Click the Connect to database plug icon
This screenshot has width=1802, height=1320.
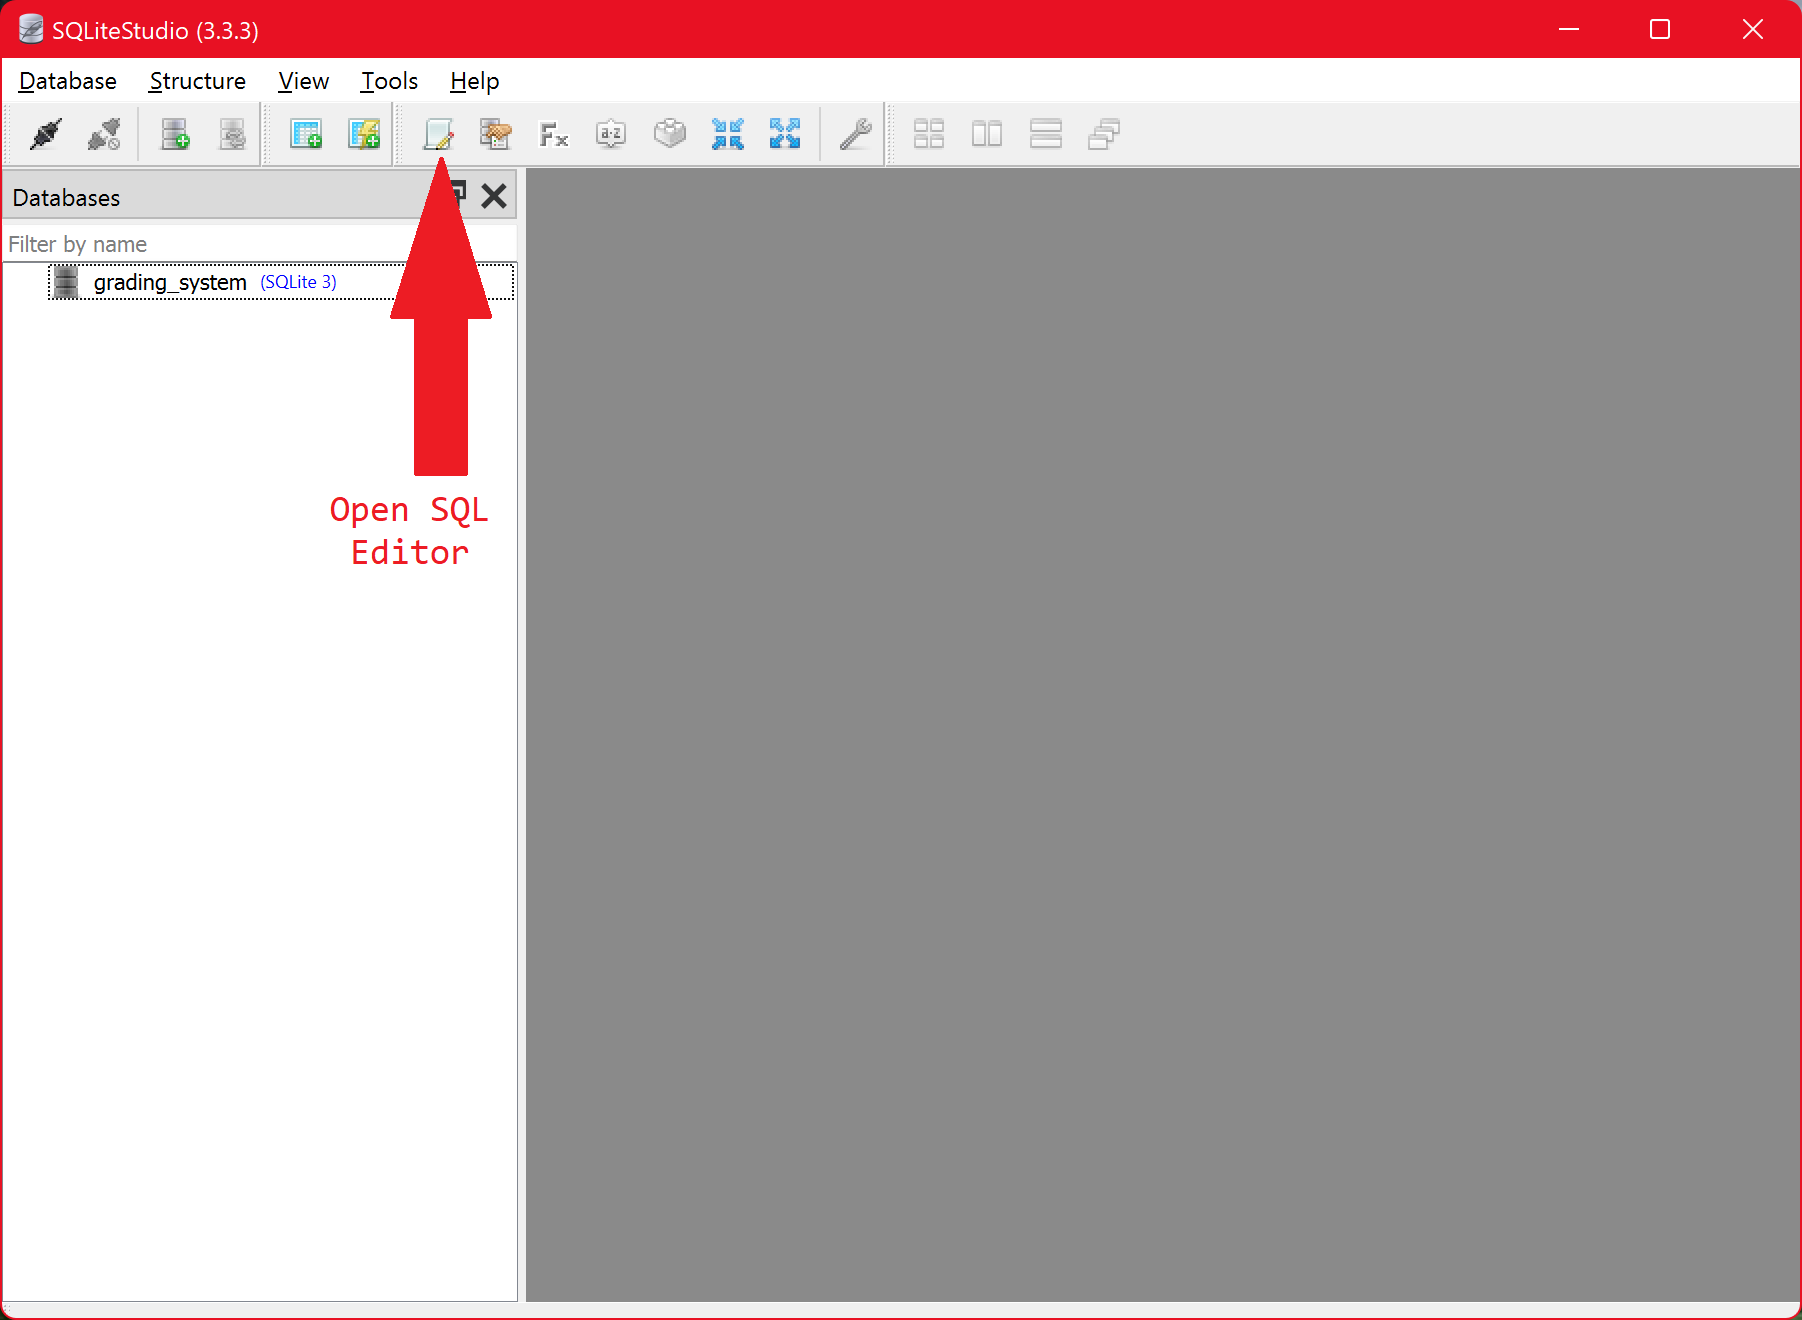45,134
